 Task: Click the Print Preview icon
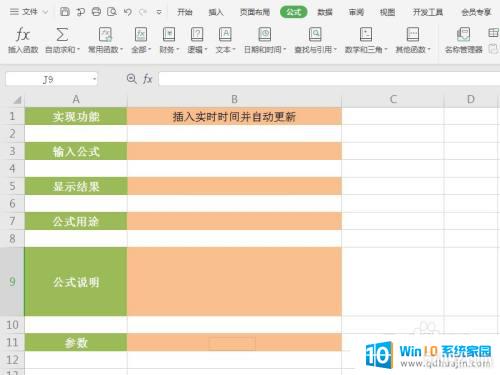[112, 12]
